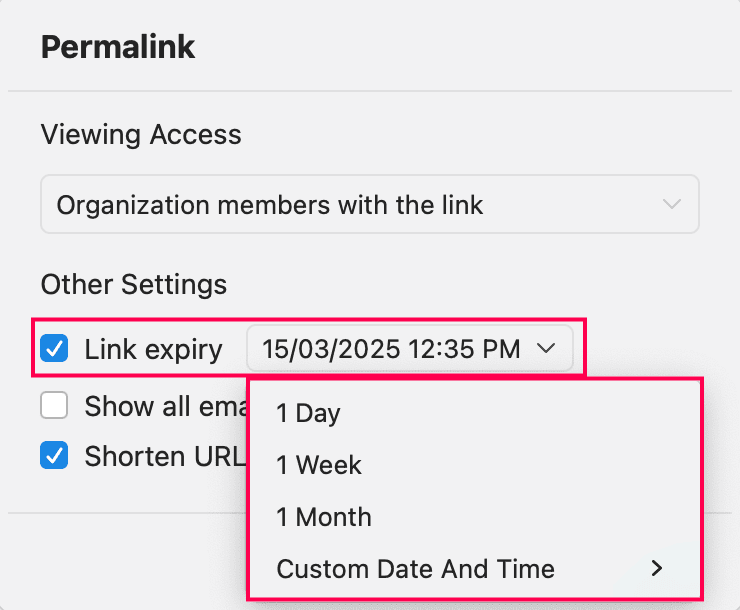This screenshot has width=740, height=610.
Task: Open the Custom Date And Time option
Action: pos(416,569)
